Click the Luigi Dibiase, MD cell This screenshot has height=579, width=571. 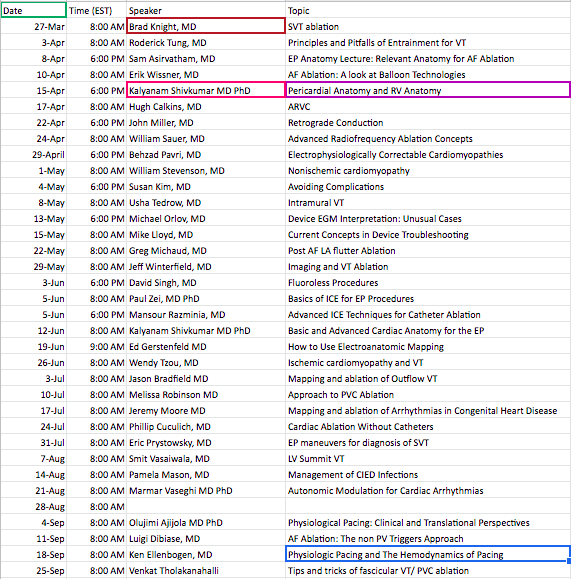(x=206, y=538)
